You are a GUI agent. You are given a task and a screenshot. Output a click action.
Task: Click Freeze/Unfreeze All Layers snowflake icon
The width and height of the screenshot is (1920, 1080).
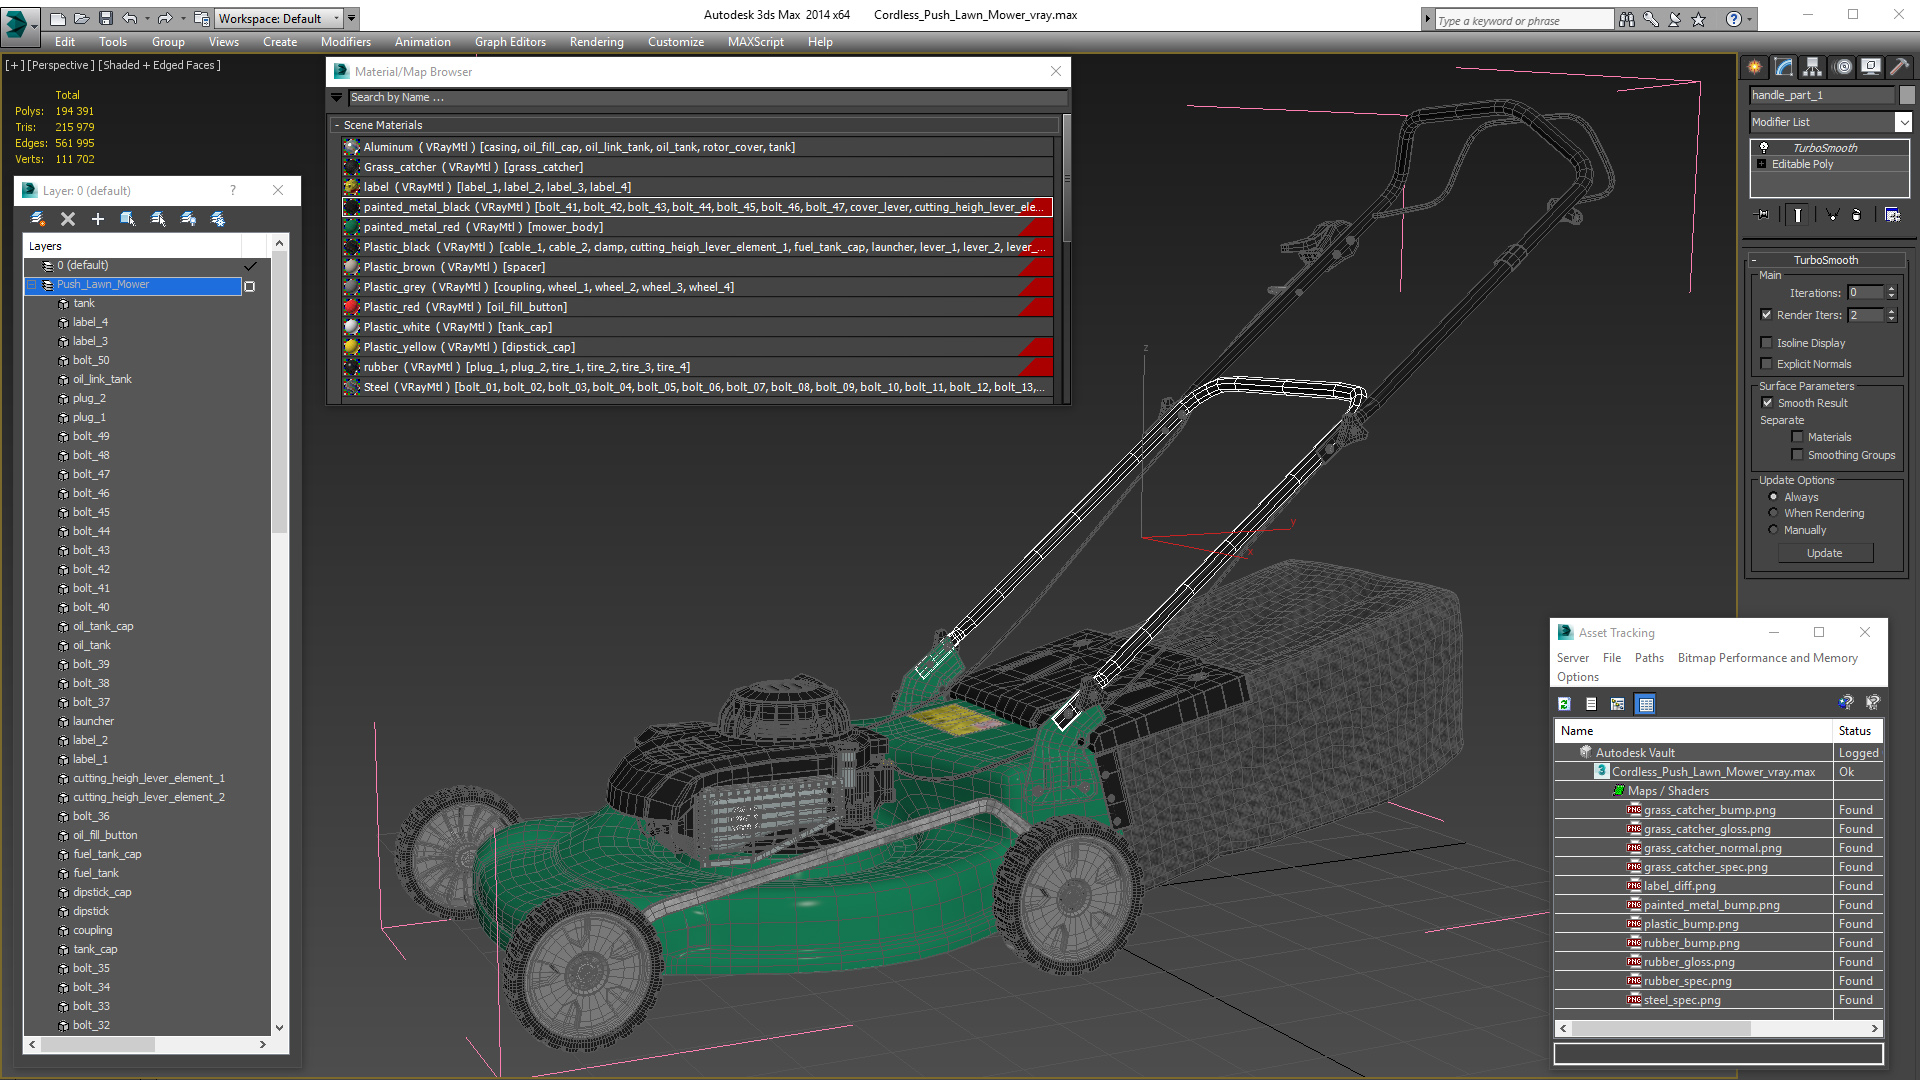(218, 219)
